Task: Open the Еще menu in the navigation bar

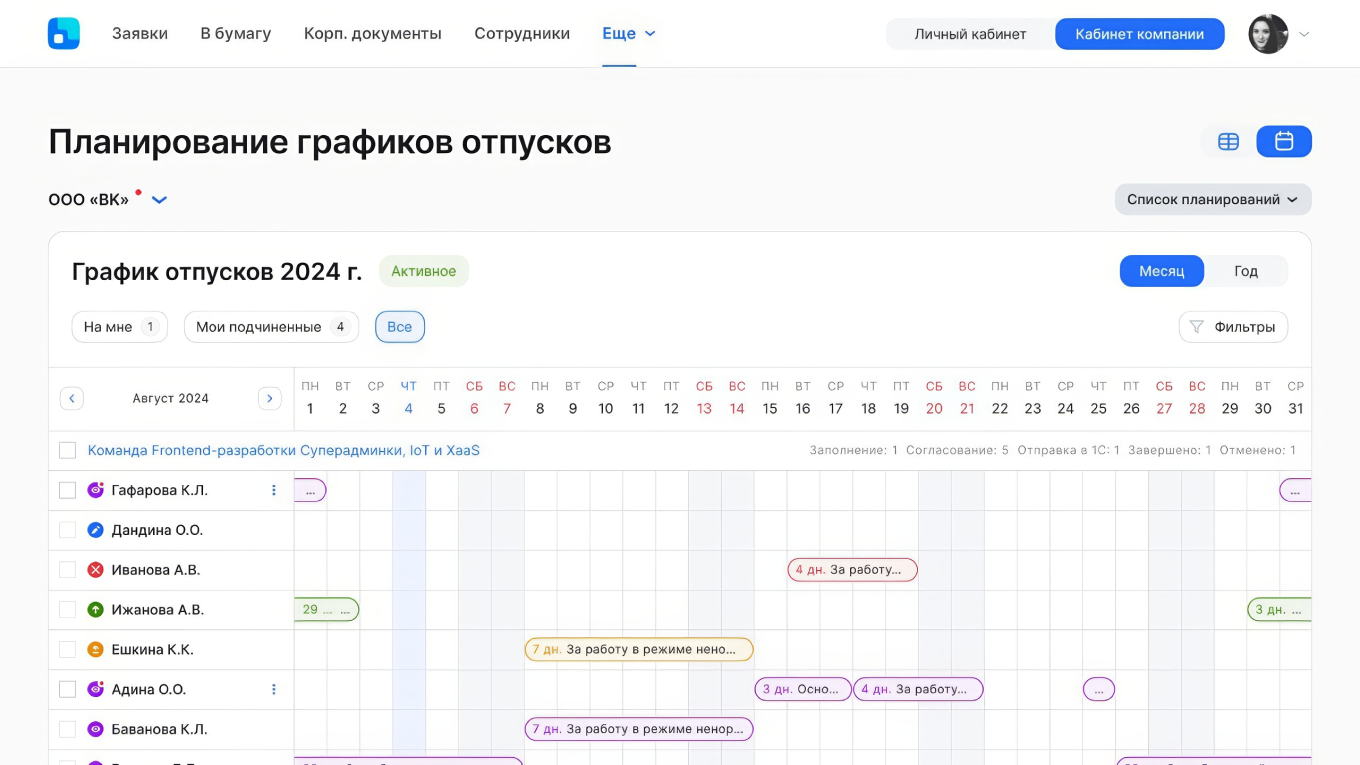Action: [x=628, y=33]
